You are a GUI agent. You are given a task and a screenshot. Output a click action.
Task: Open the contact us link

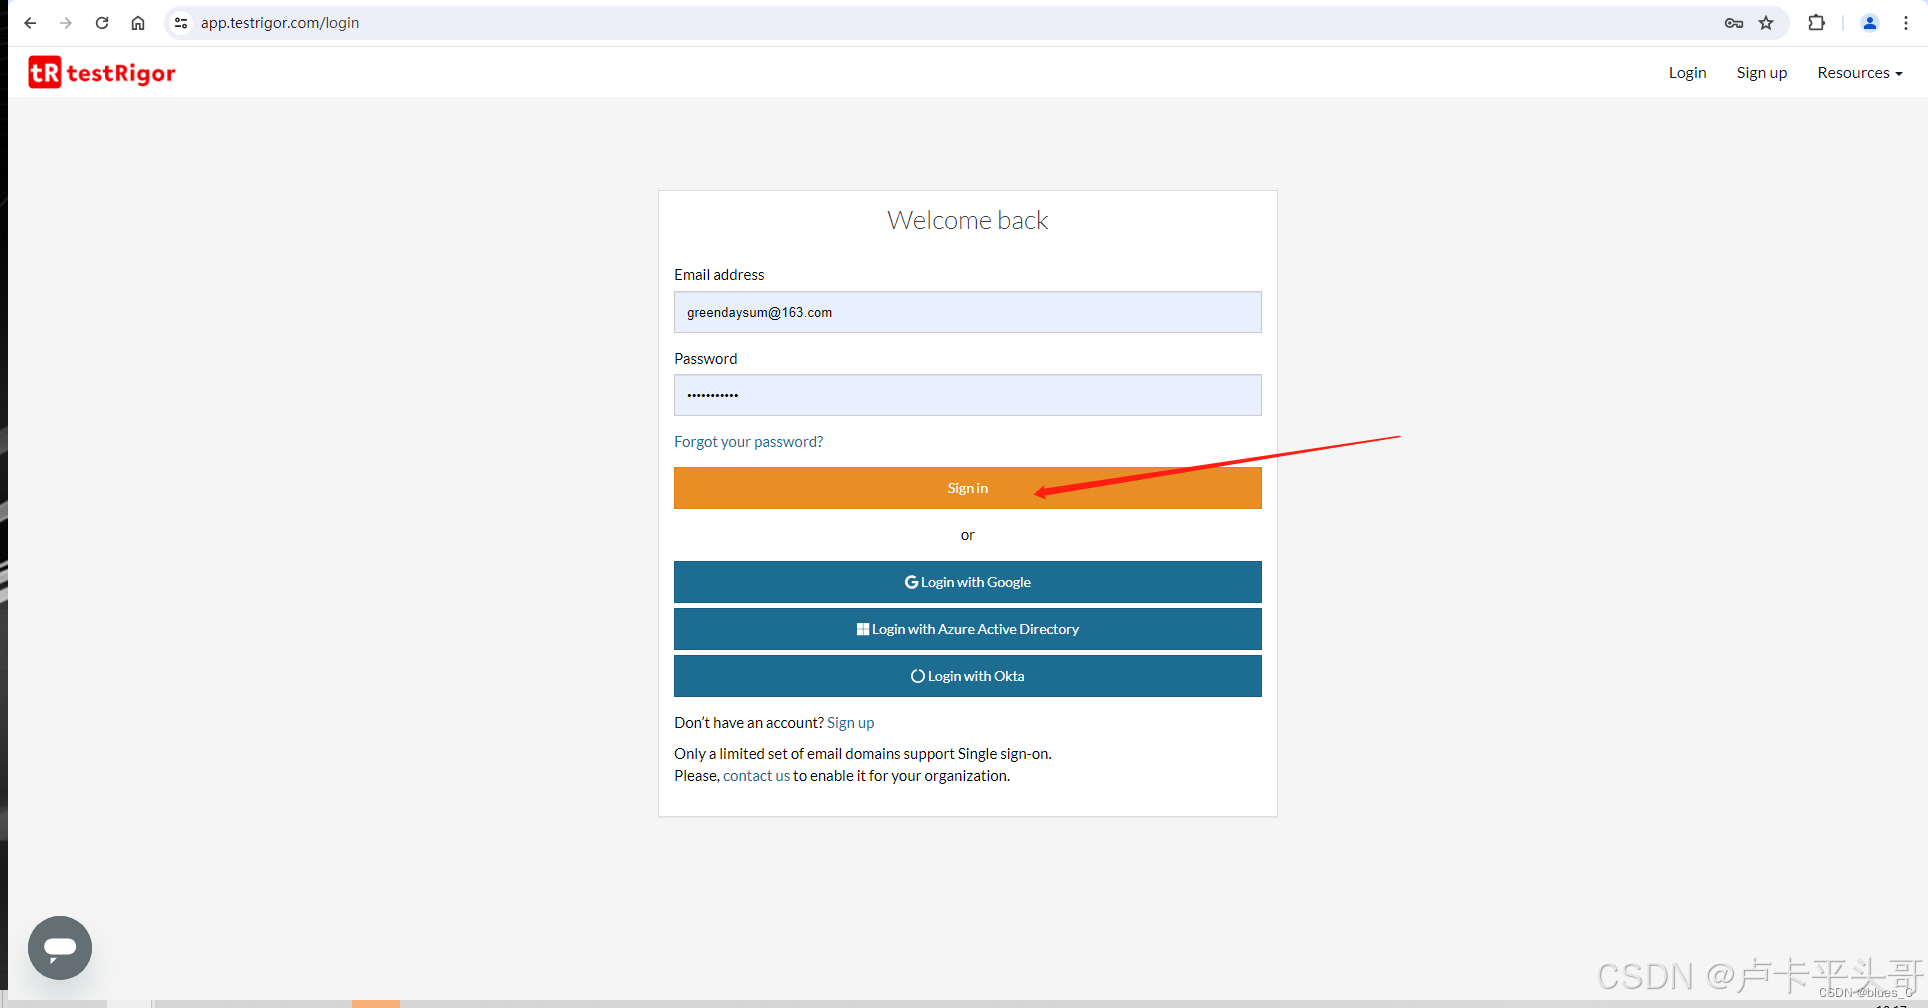click(x=756, y=776)
